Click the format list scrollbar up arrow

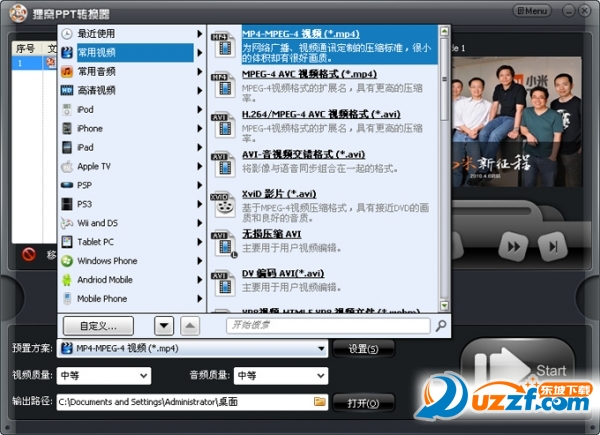444,31
